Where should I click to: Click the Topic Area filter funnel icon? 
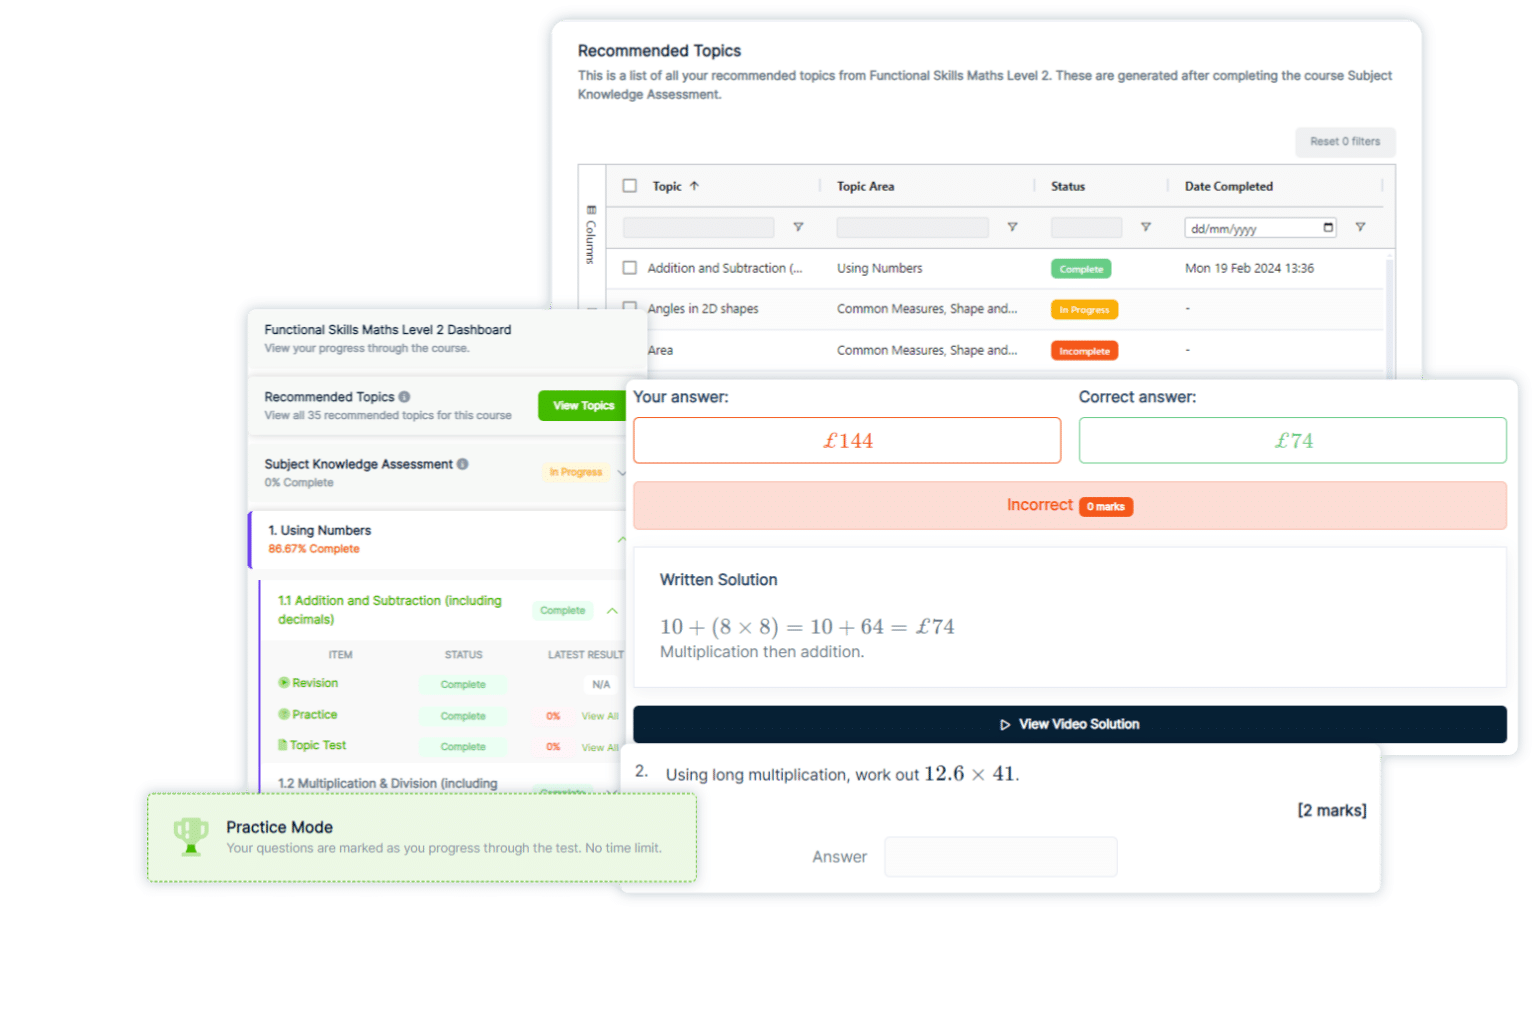tap(1012, 227)
